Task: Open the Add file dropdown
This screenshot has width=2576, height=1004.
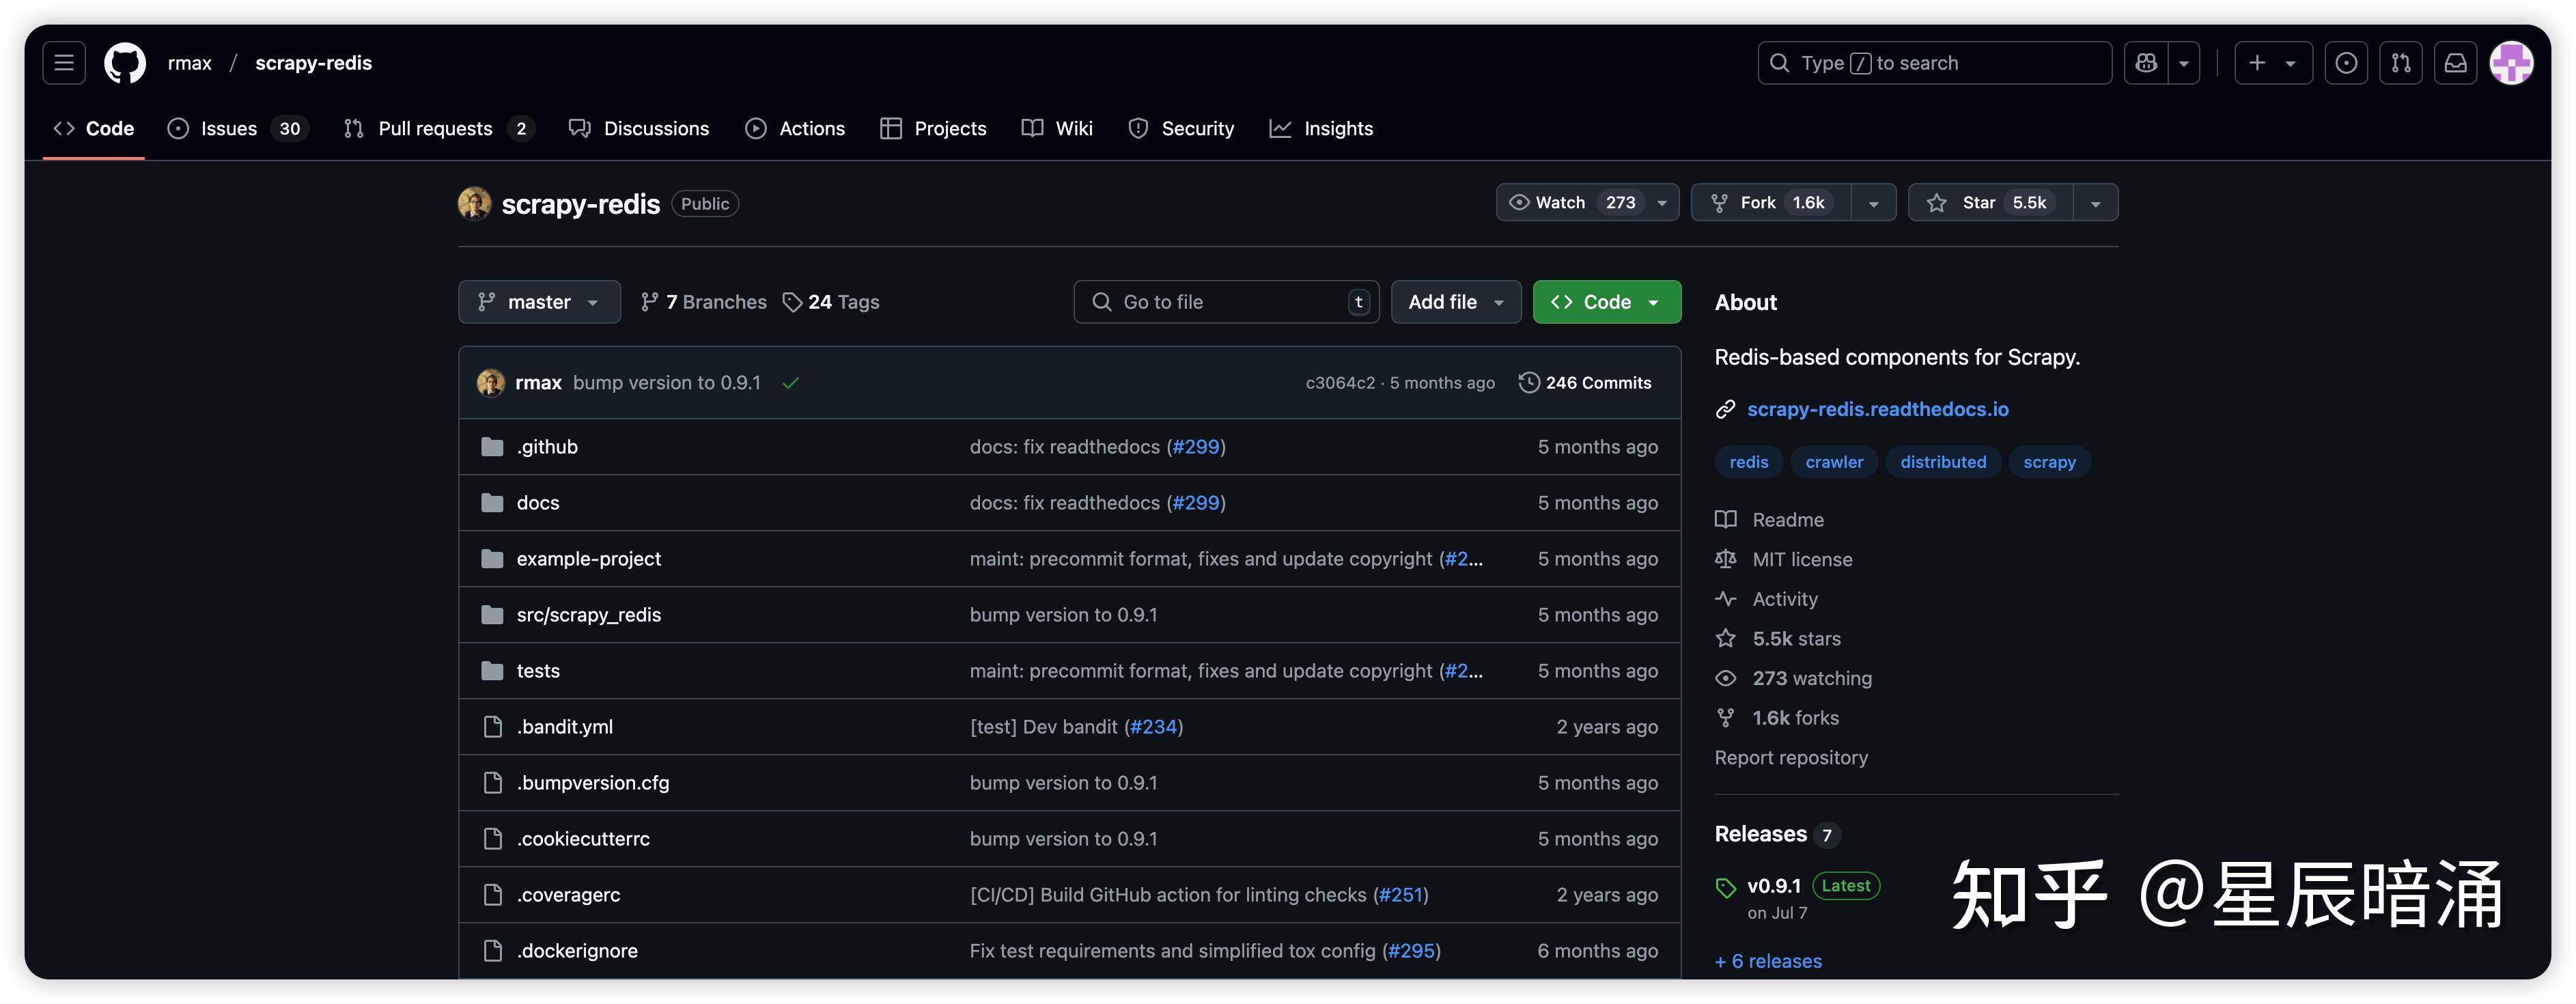Action: (1456, 302)
